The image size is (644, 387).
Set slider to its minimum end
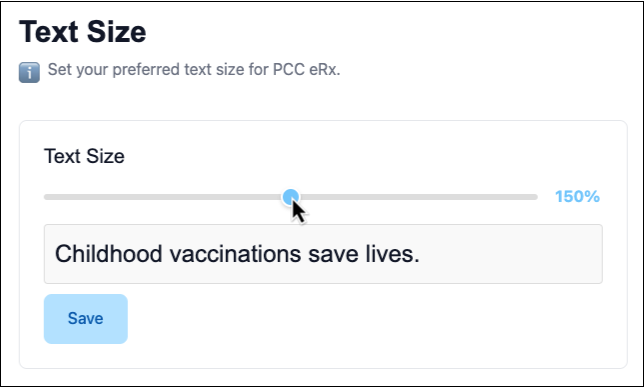point(45,197)
